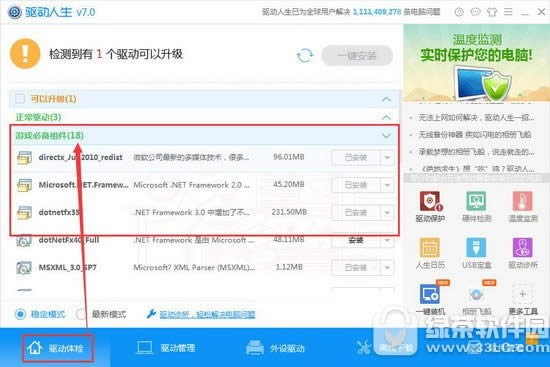Click the 1,111,409,278 solved-problems counter
The width and height of the screenshot is (550, 367).
pyautogui.click(x=377, y=12)
